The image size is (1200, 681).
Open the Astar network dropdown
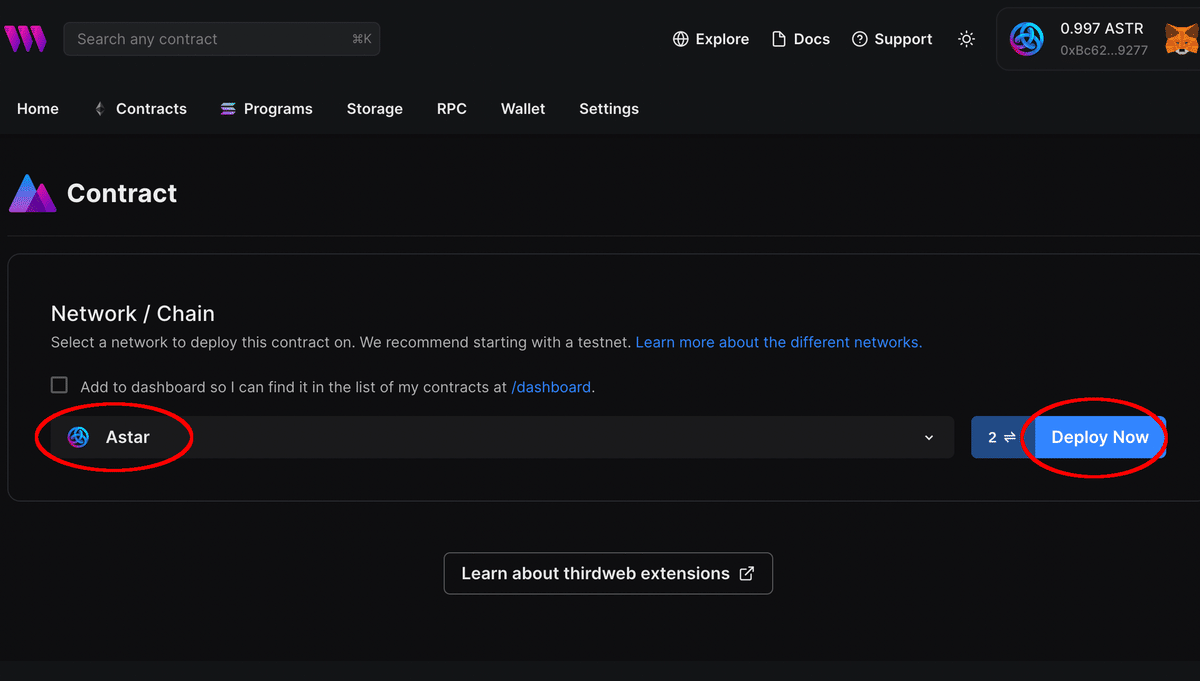click(x=502, y=437)
